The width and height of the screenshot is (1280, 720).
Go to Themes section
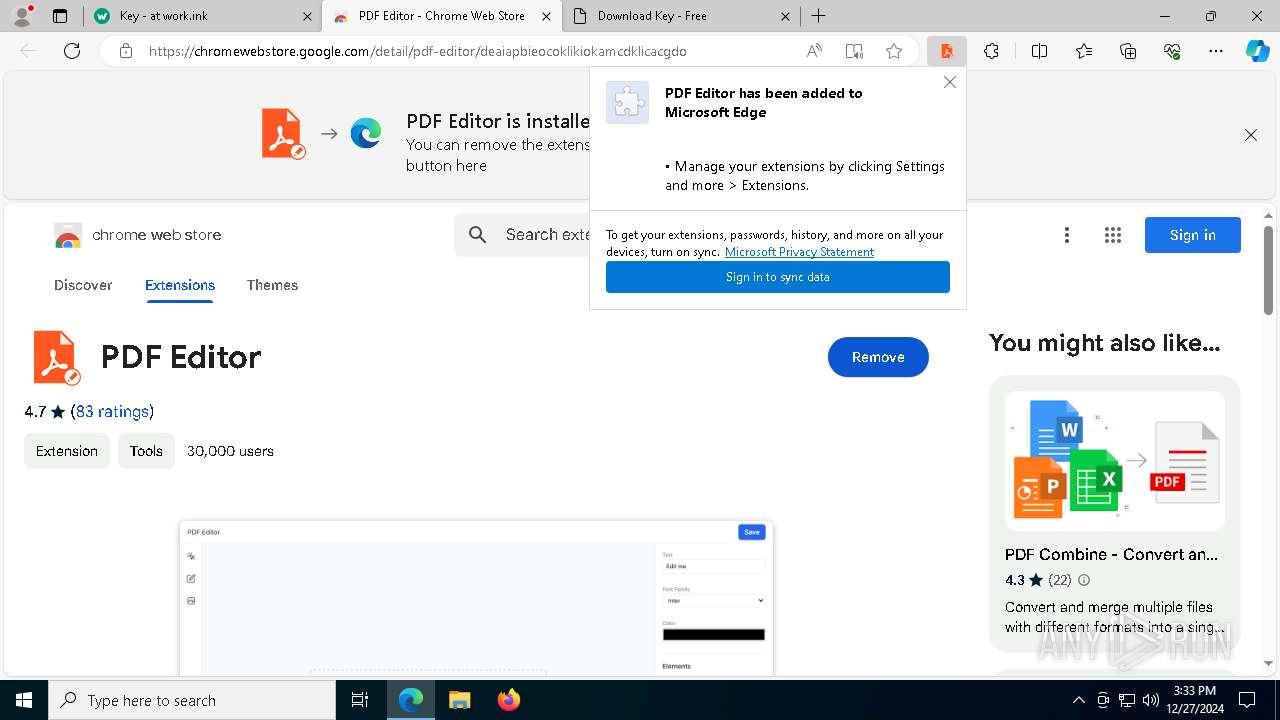[x=272, y=285]
